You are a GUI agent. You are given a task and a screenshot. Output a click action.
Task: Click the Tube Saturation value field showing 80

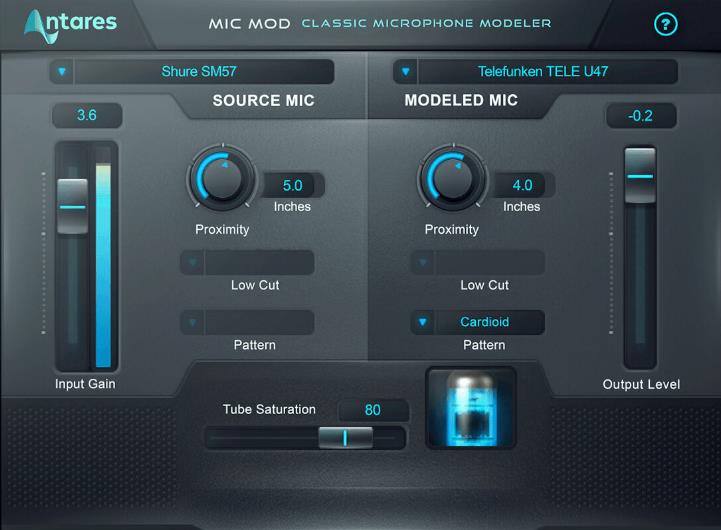coord(373,410)
